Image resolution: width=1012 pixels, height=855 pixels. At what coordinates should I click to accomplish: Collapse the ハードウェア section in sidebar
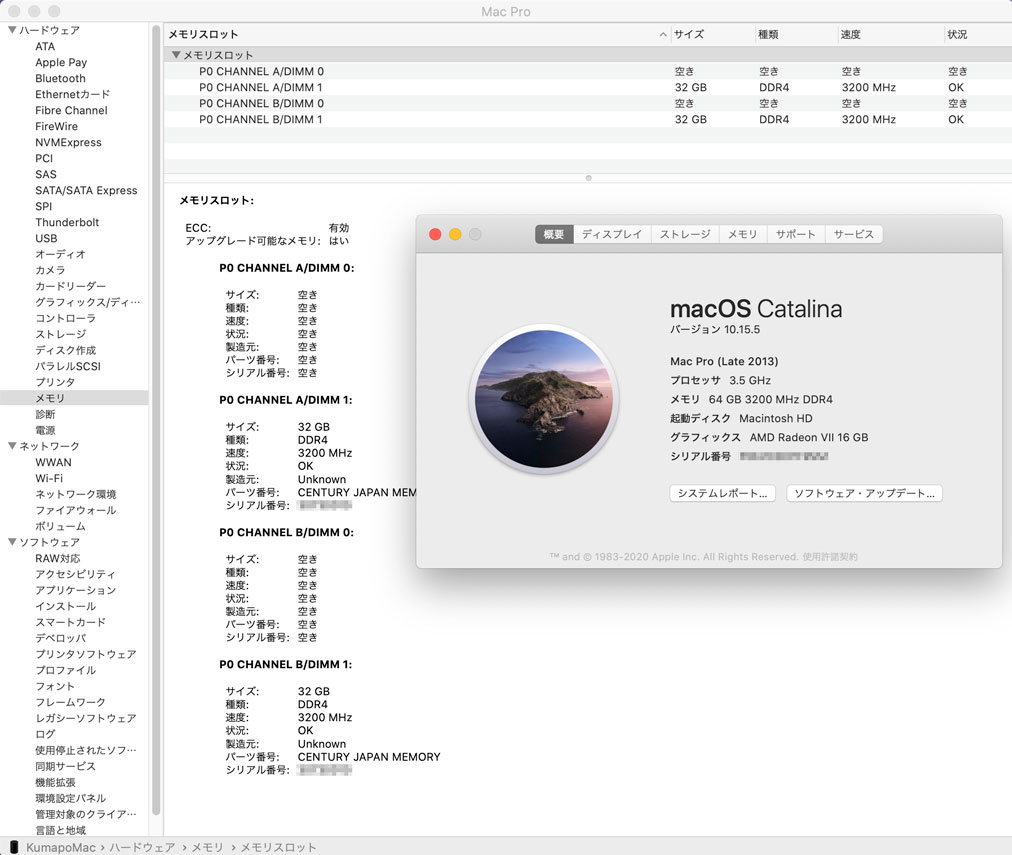click(12, 30)
